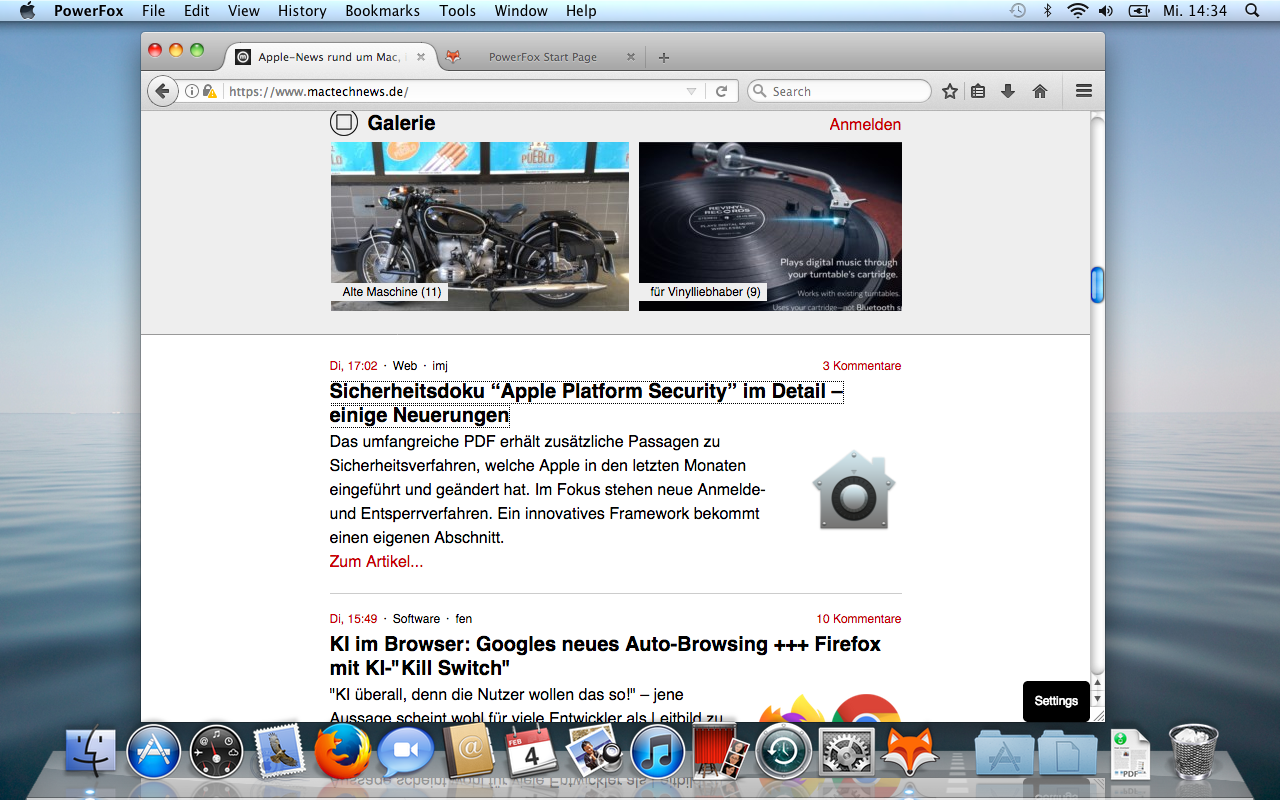Switch to the PowerFox Start Page tab
The height and width of the screenshot is (800, 1280).
pyautogui.click(x=542, y=57)
